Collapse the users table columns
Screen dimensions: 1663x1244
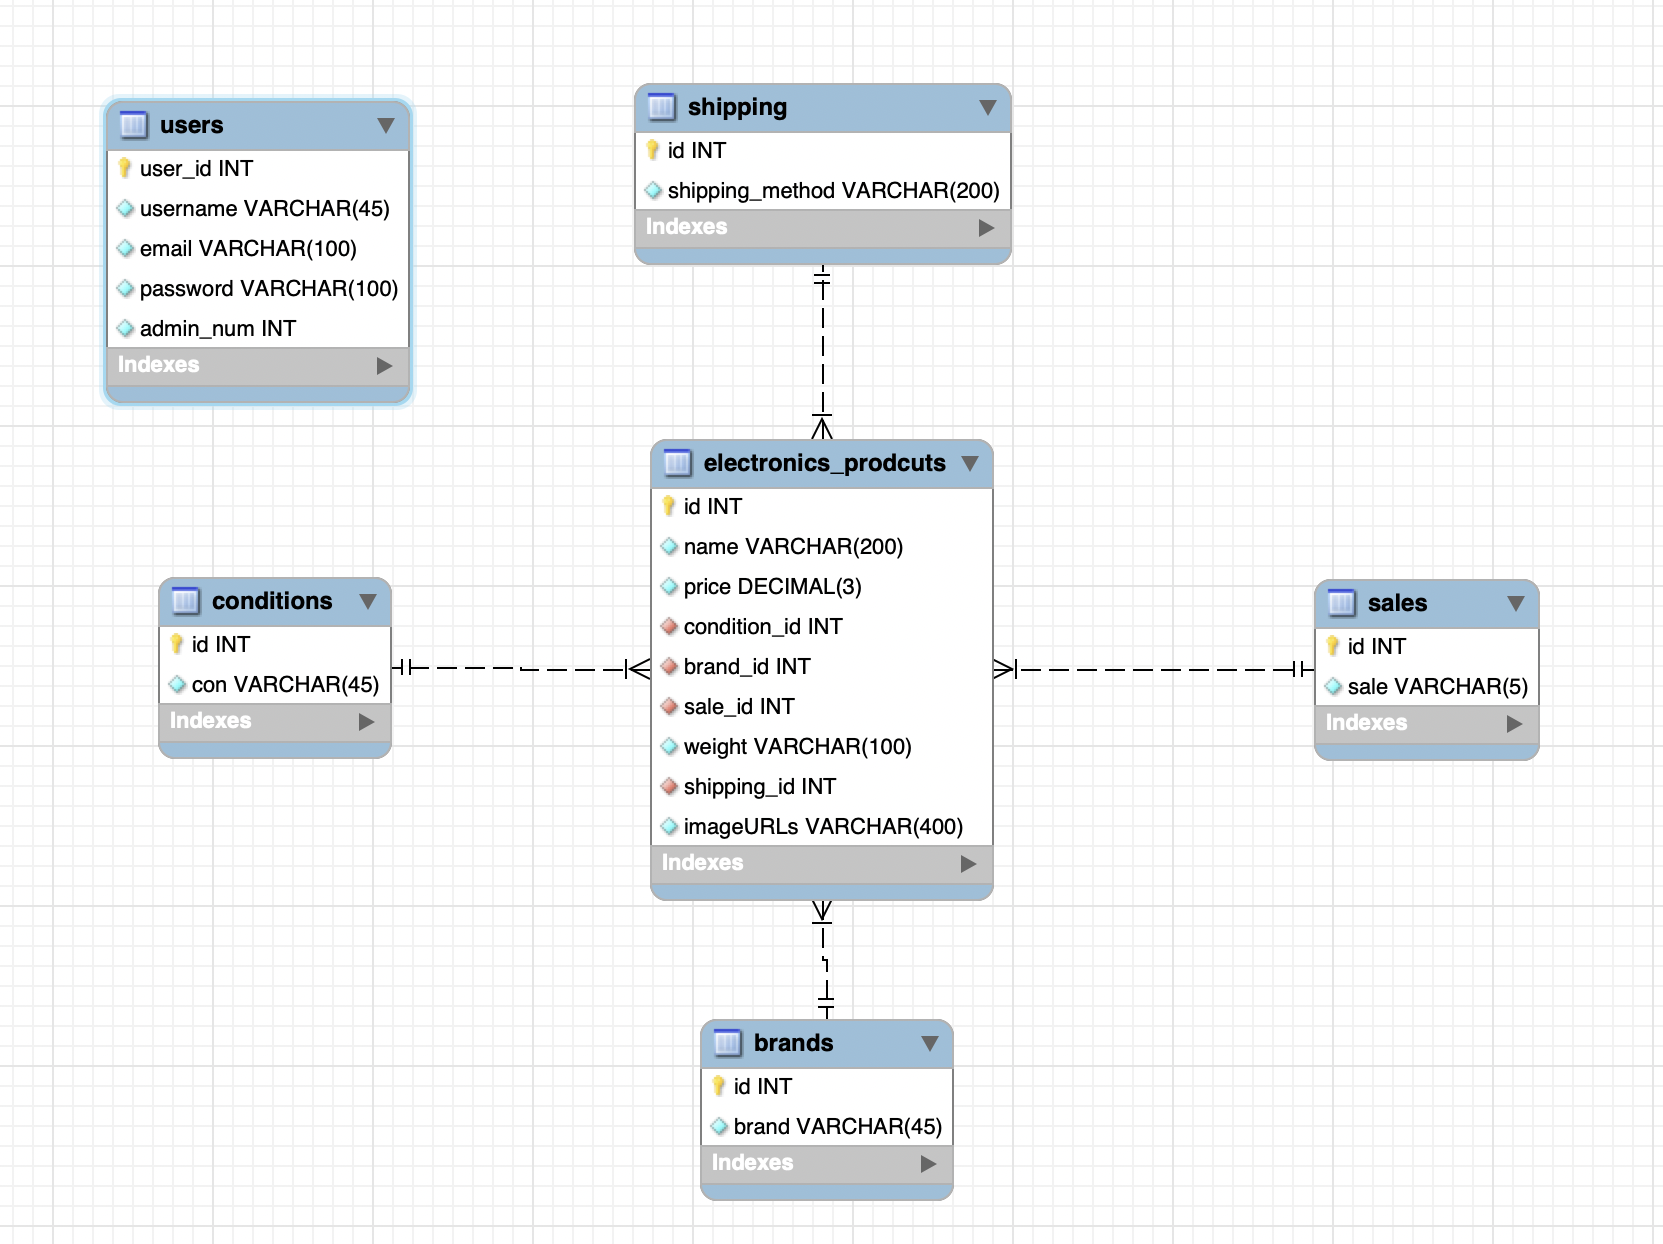pos(385,125)
